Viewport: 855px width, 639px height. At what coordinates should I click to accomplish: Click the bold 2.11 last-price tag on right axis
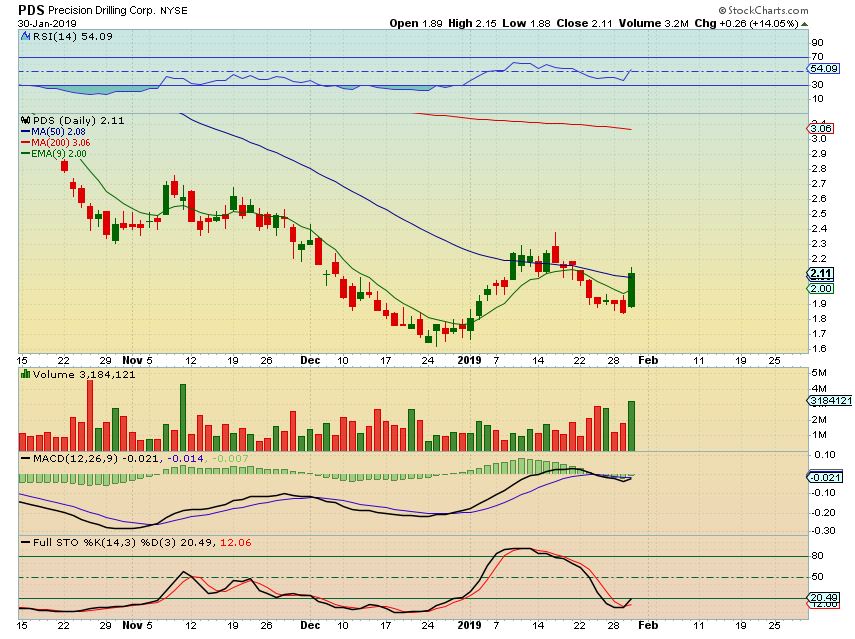(821, 274)
